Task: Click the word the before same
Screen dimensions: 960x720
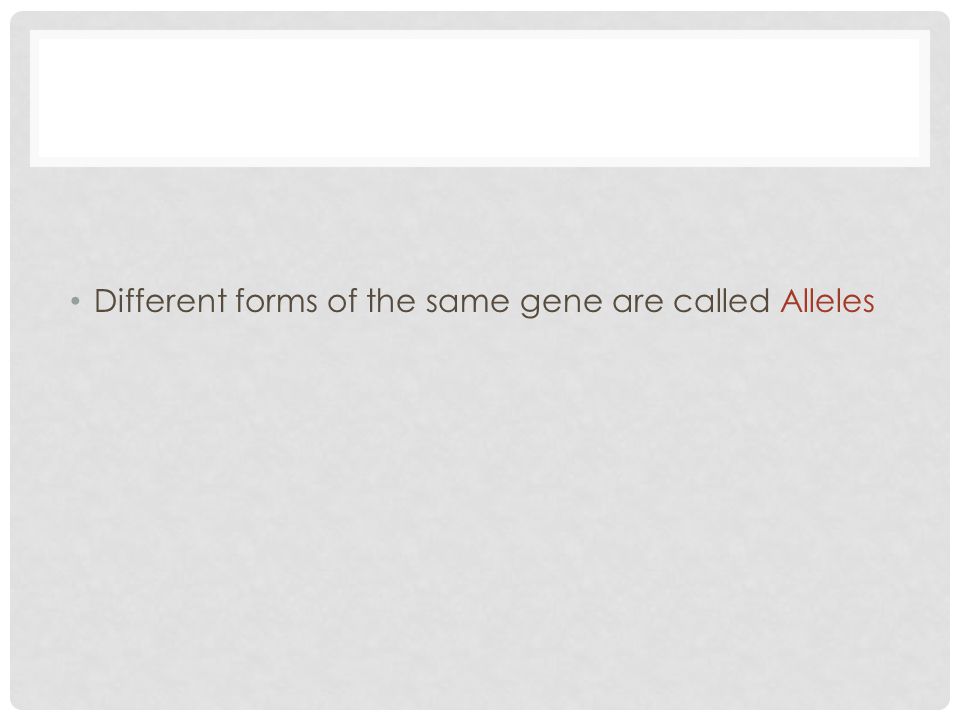Action: click(391, 301)
